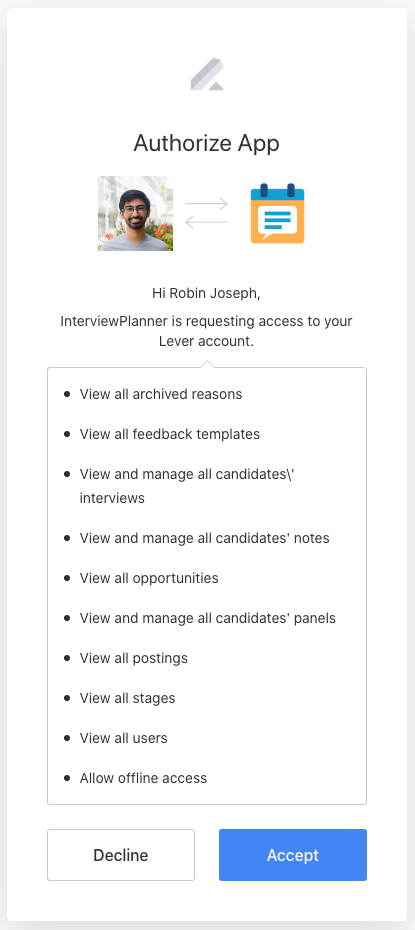Click the candidates' panels permission item
The width and height of the screenshot is (415, 930).
(x=208, y=618)
